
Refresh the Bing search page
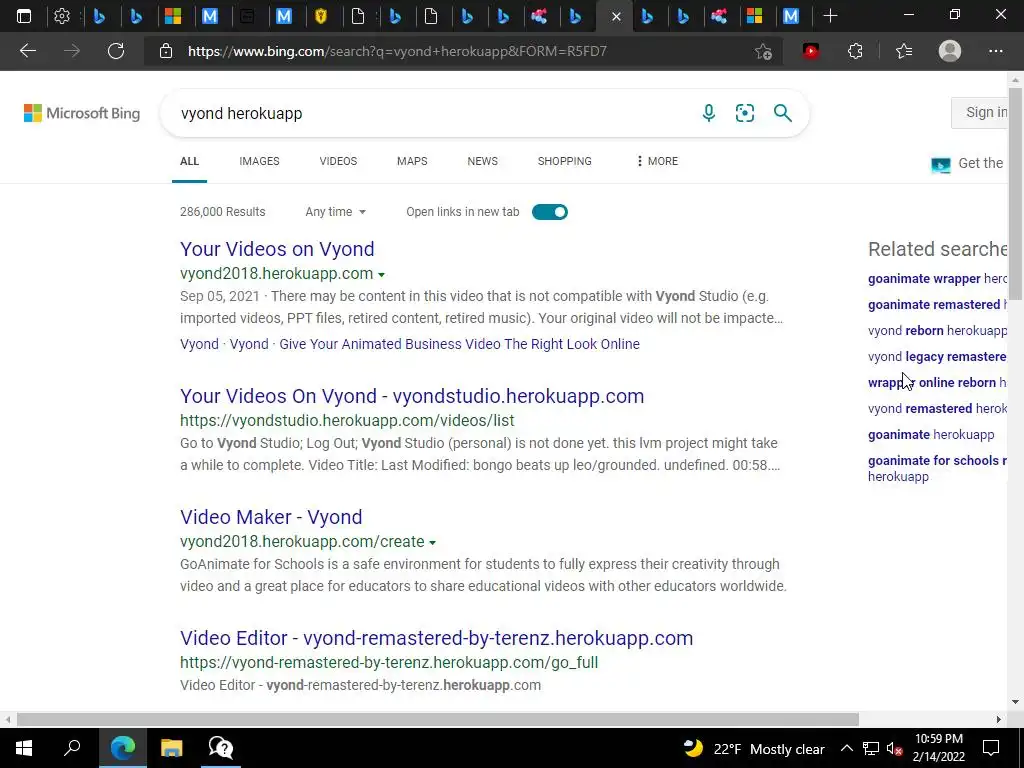(x=116, y=51)
